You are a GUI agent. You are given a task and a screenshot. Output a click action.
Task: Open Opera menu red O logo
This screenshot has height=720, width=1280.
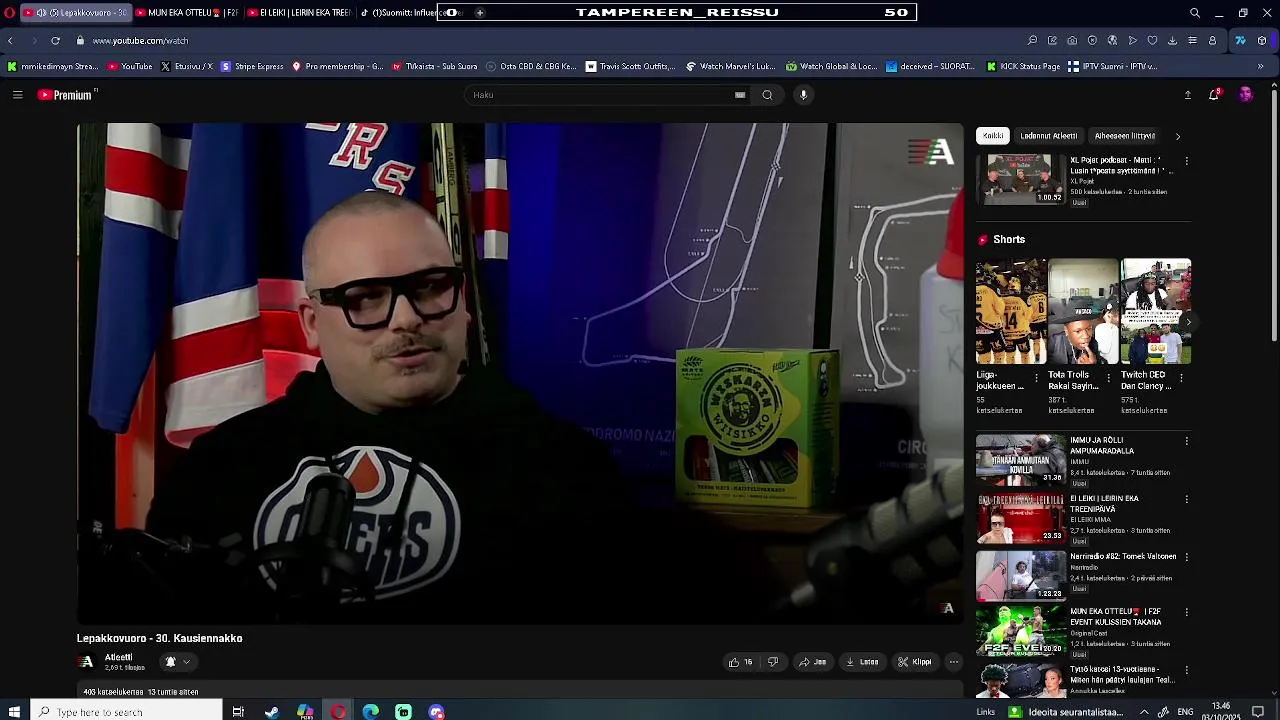[10, 13]
